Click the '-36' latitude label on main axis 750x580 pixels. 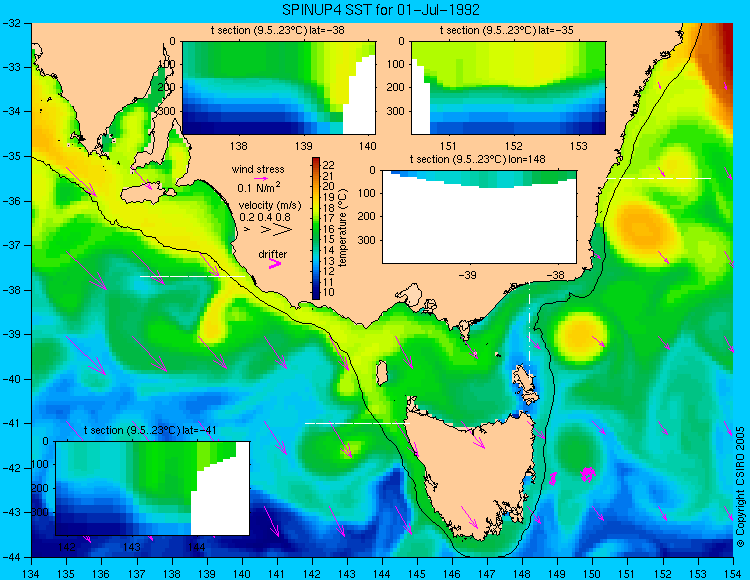tap(11, 201)
